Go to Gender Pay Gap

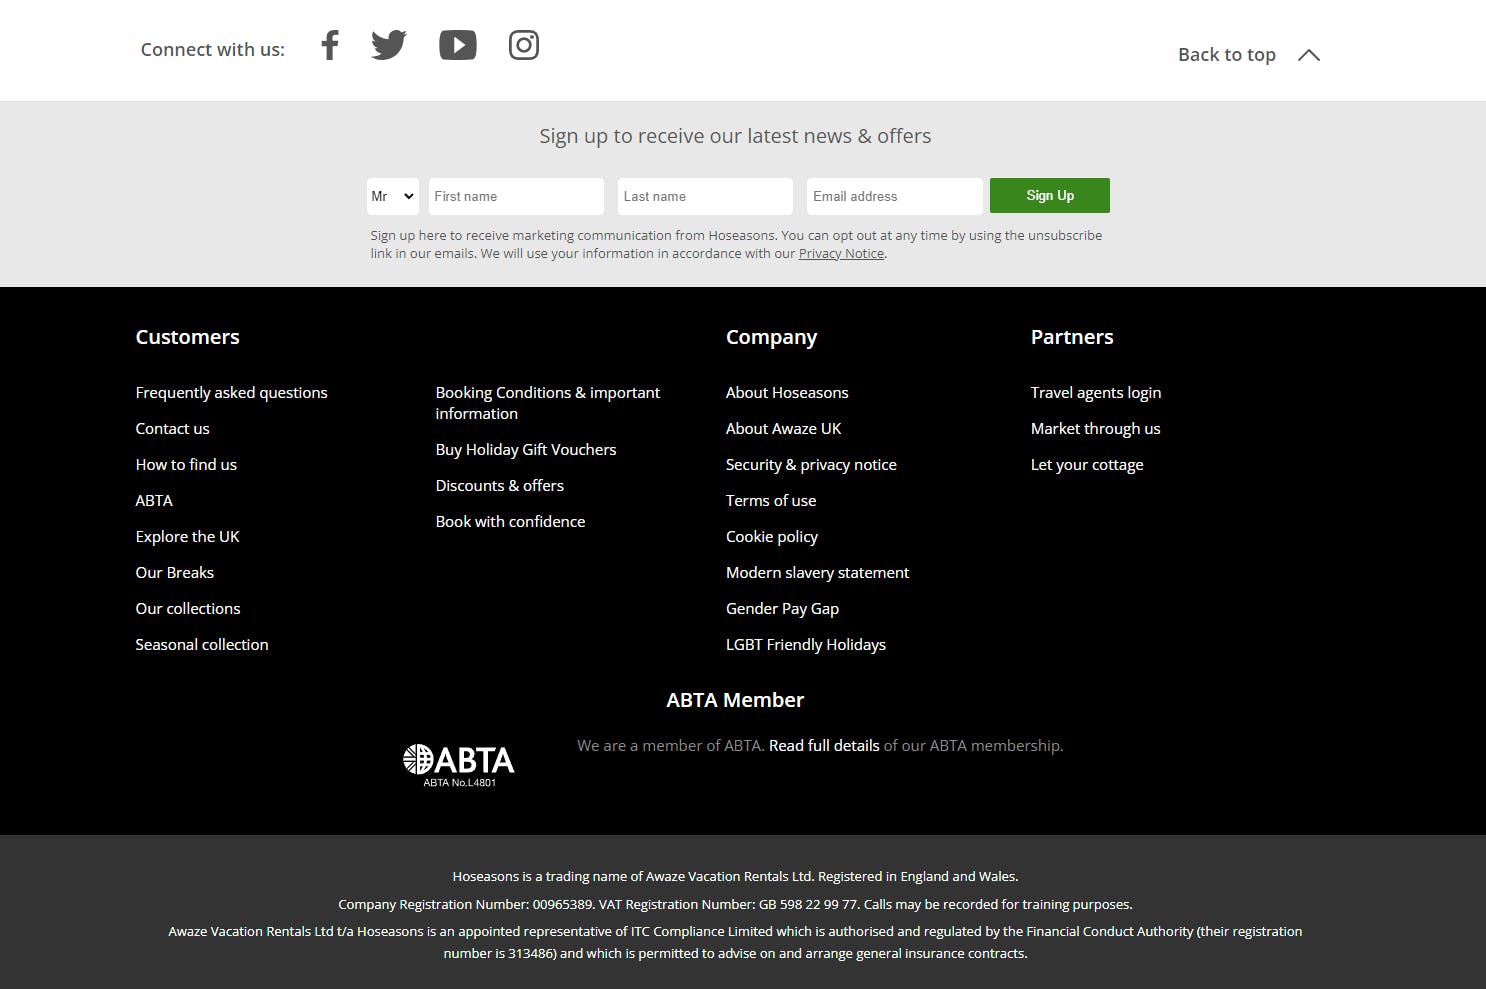pos(783,609)
